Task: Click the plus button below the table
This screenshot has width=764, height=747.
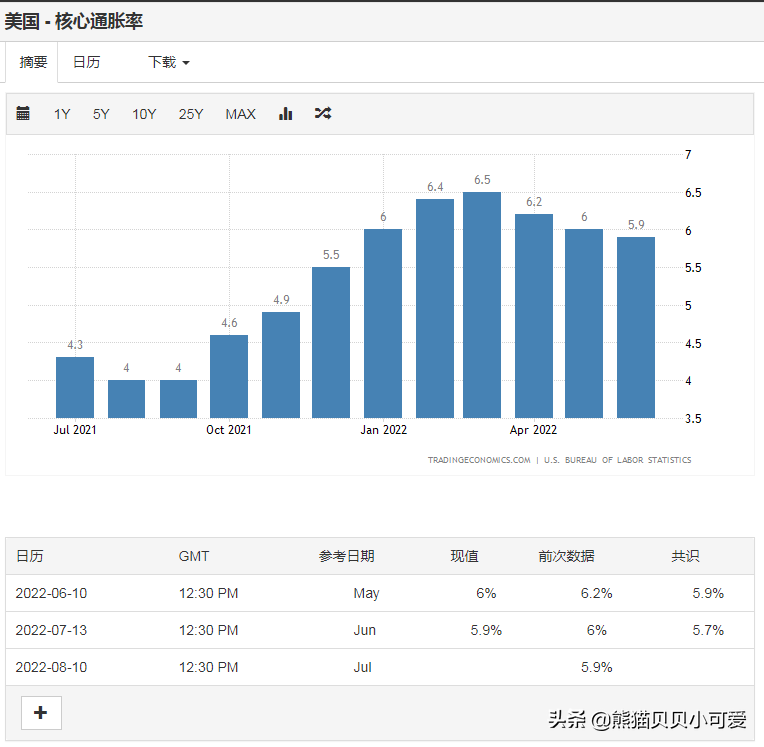Action: tap(41, 713)
